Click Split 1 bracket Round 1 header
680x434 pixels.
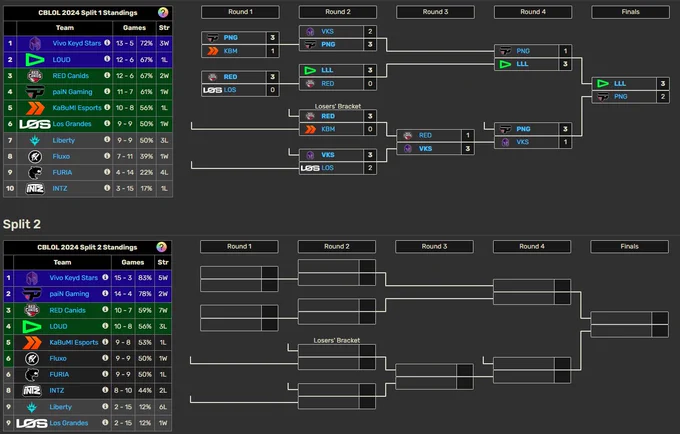tap(240, 12)
